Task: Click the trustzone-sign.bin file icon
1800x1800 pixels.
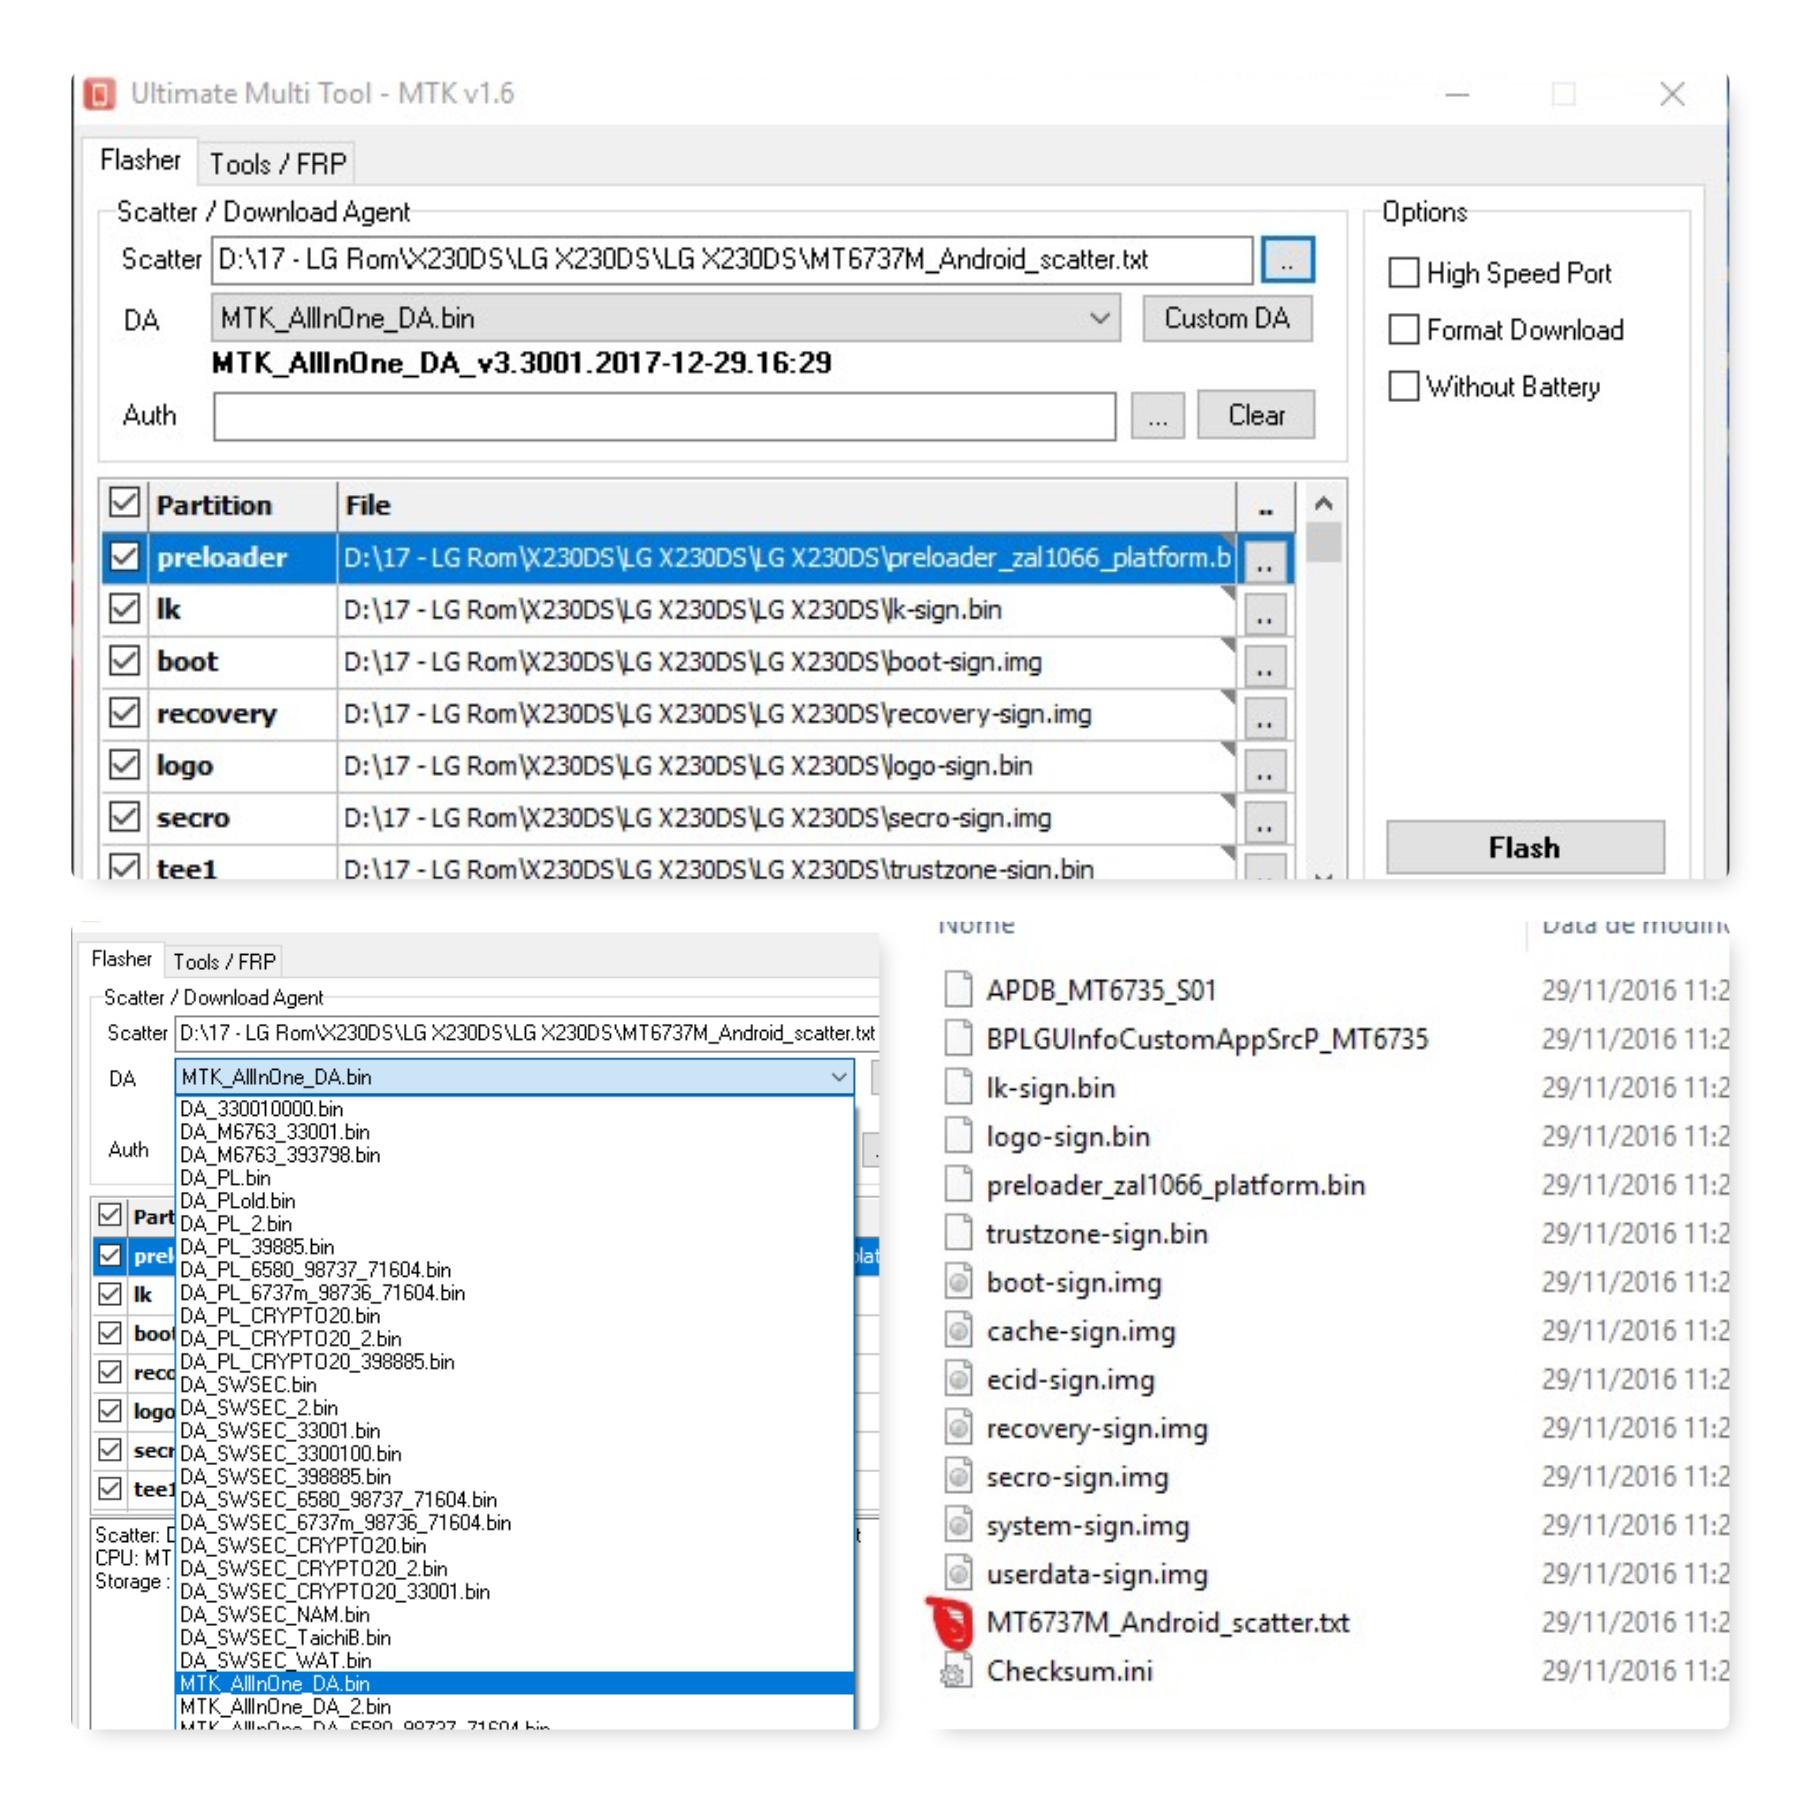Action: (958, 1232)
